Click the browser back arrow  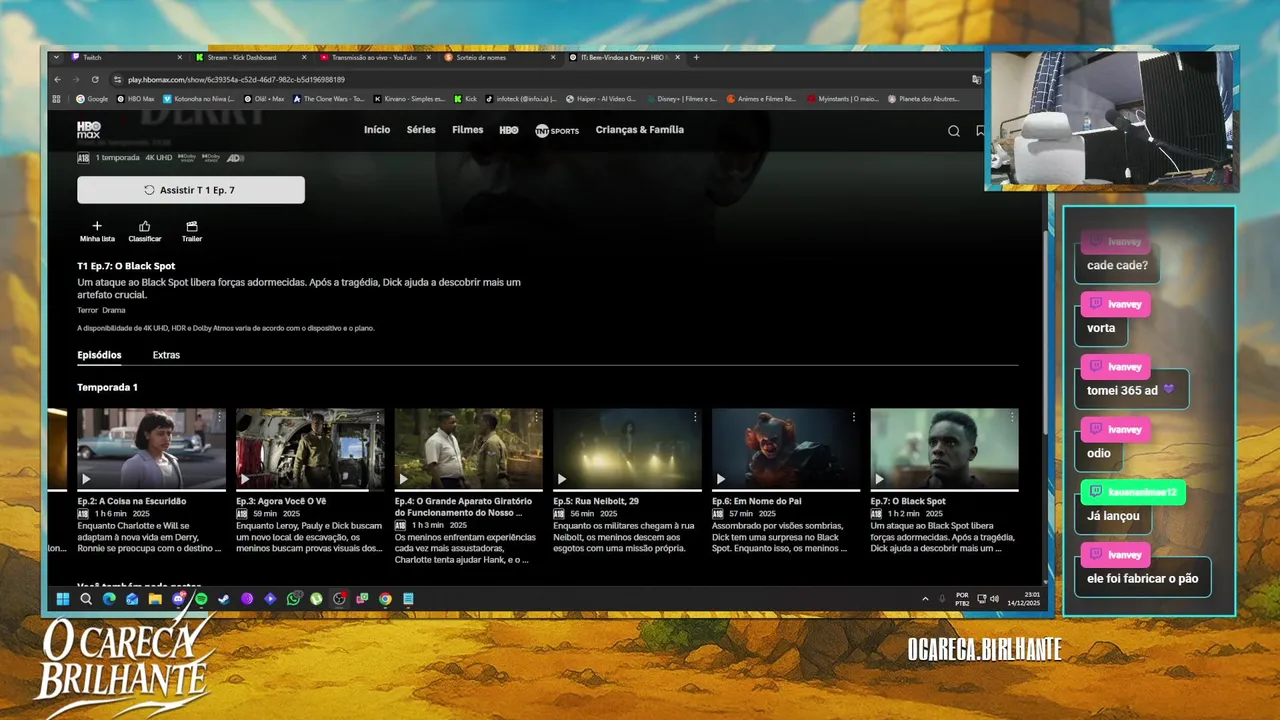57,79
